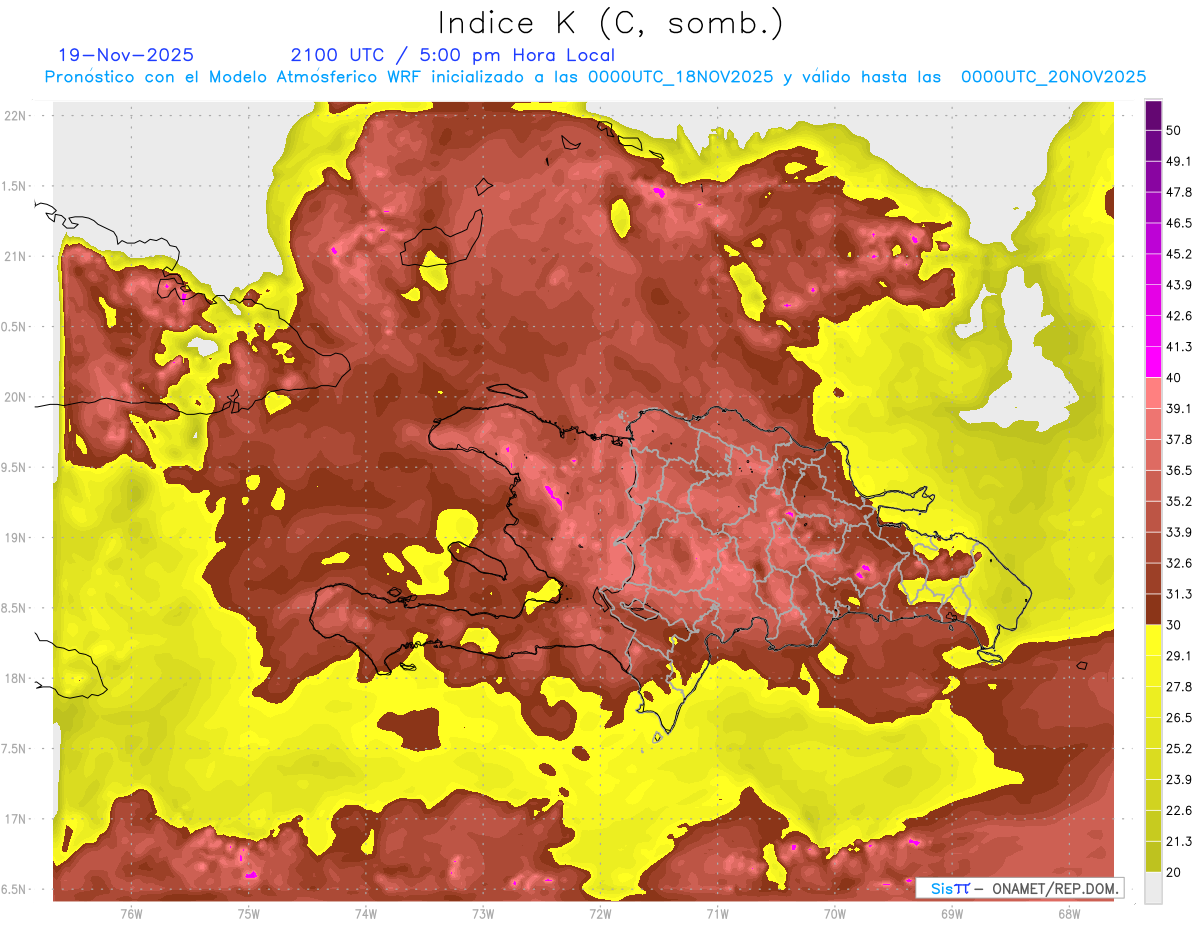Click the '22N' latitude label
1200x927 pixels.
coord(14,116)
